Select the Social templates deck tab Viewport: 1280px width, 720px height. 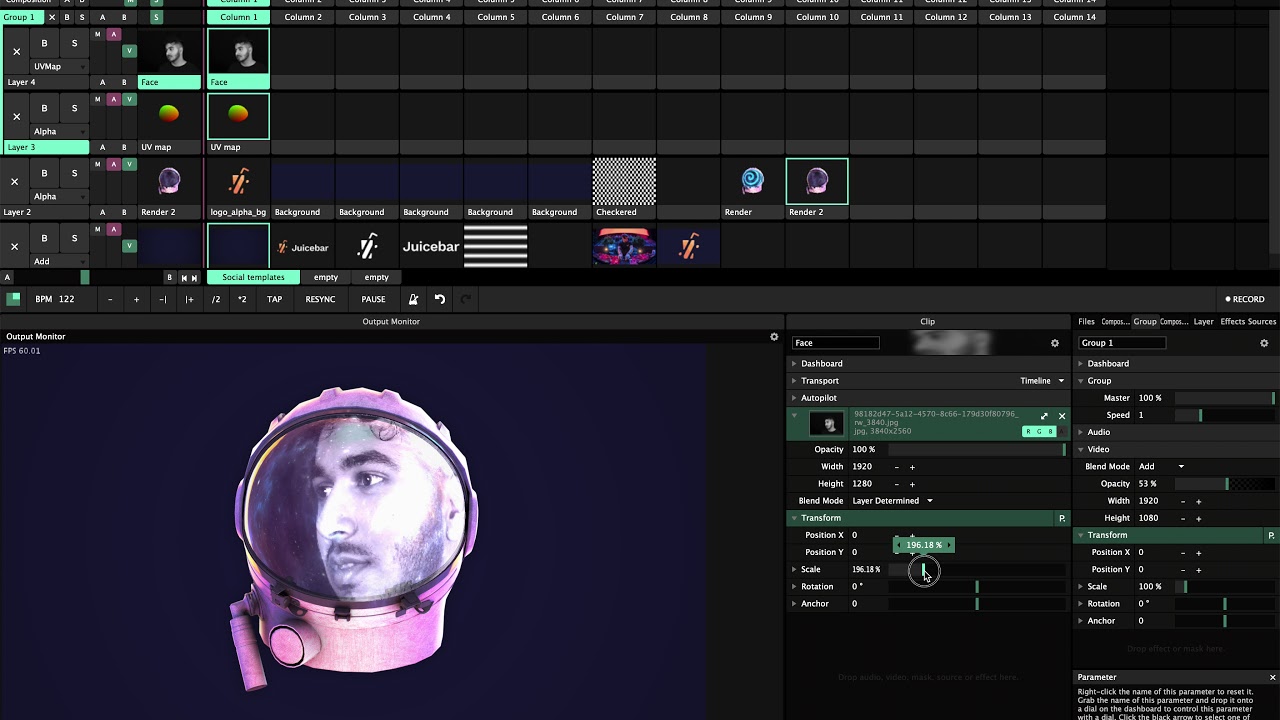click(x=253, y=277)
